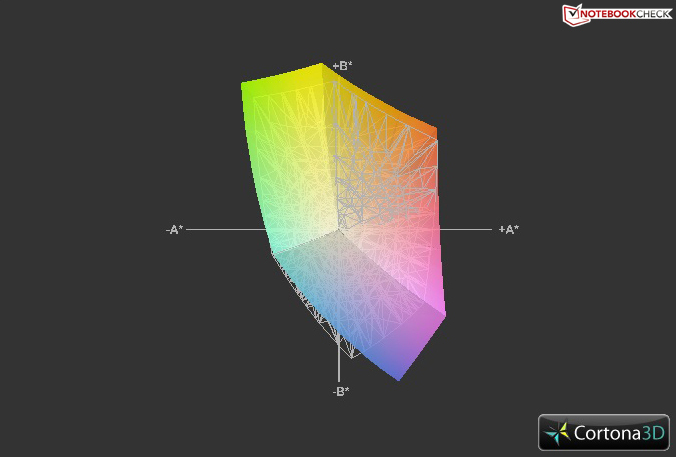
Task: Click the +B* axis label
Action: tap(342, 66)
